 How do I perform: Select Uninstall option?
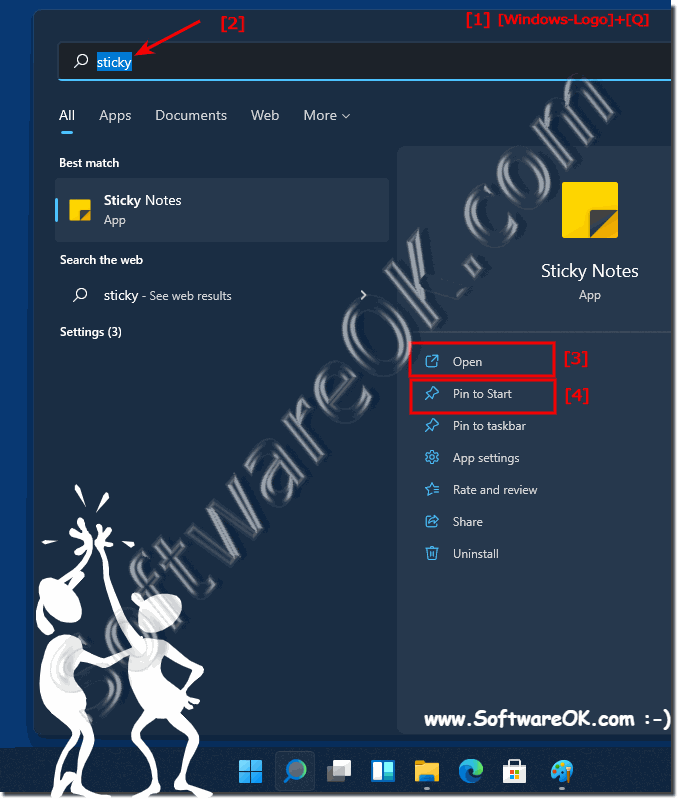(x=476, y=554)
